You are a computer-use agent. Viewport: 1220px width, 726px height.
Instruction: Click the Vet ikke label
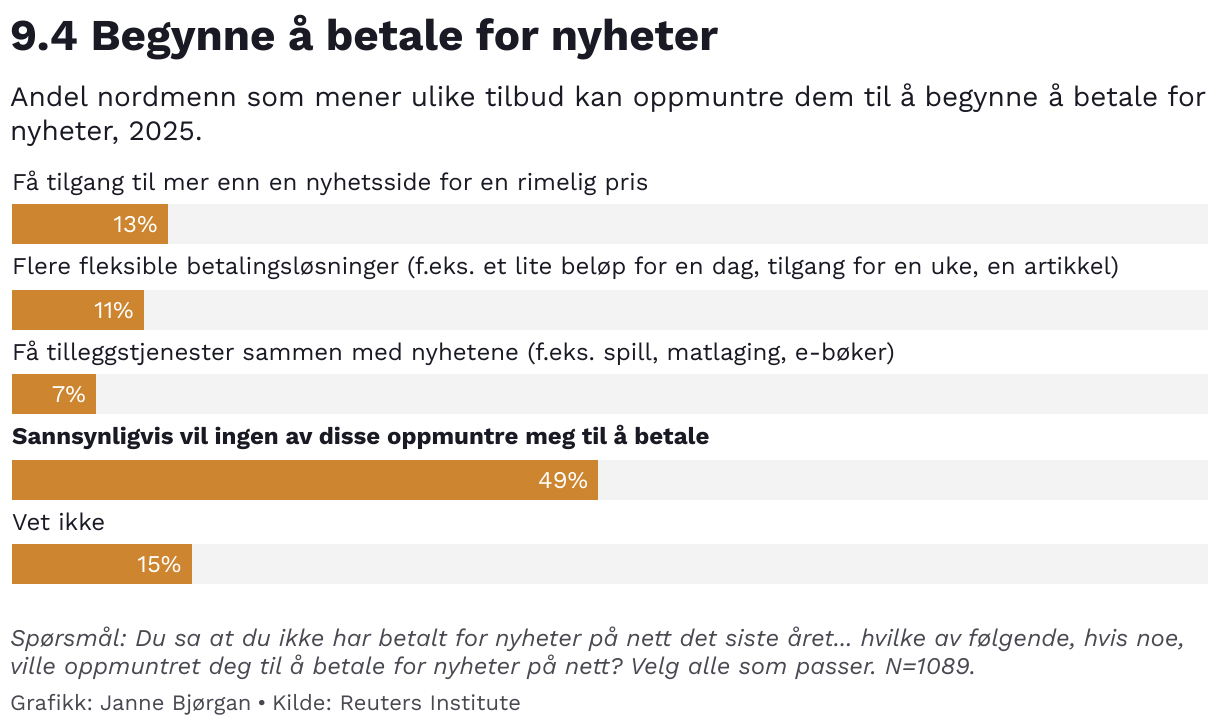[x=58, y=522]
